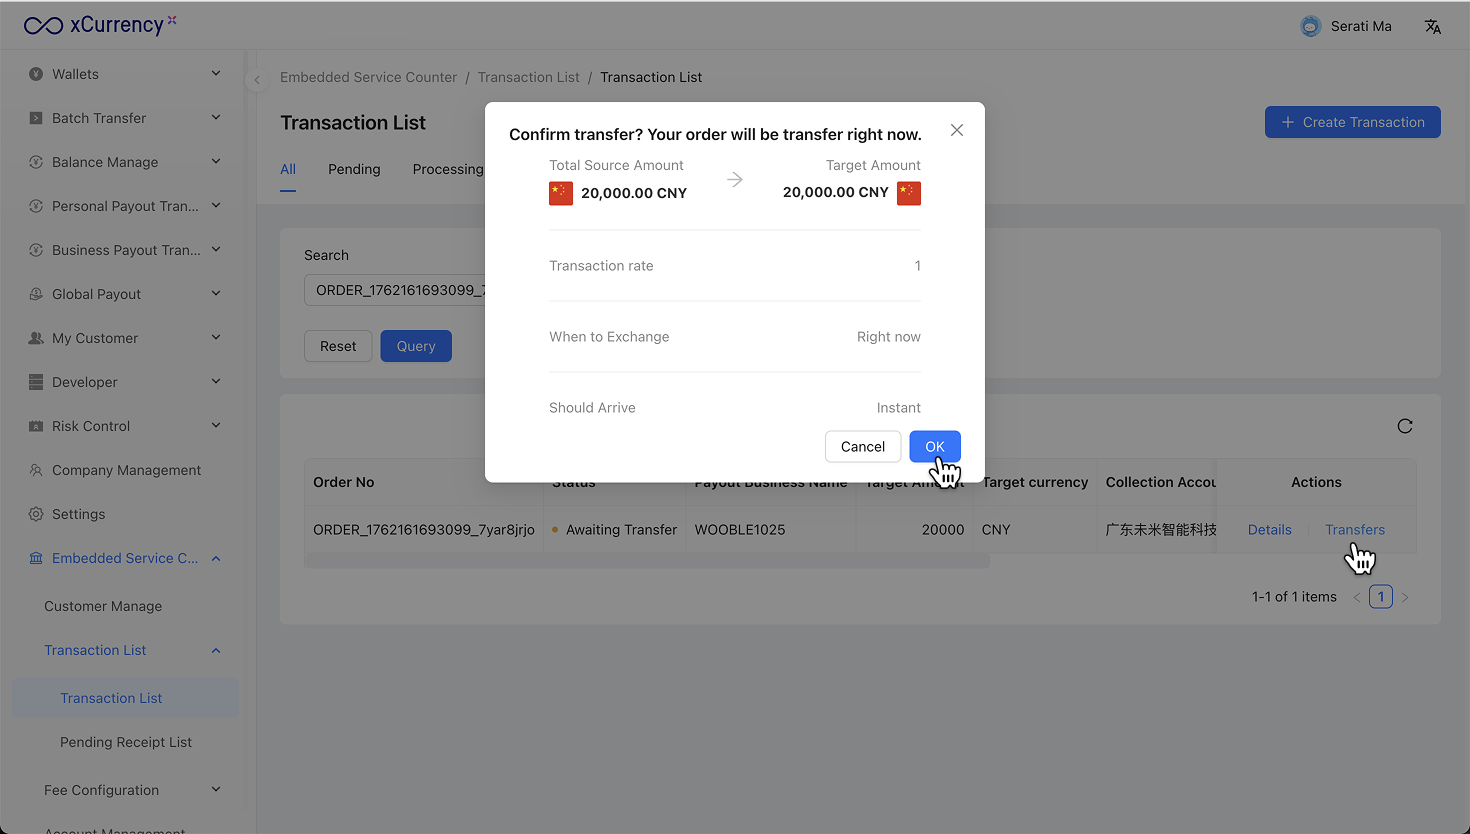The height and width of the screenshot is (834, 1470).
Task: Expand Fee Configuration submenu
Action: pyautogui.click(x=216, y=790)
